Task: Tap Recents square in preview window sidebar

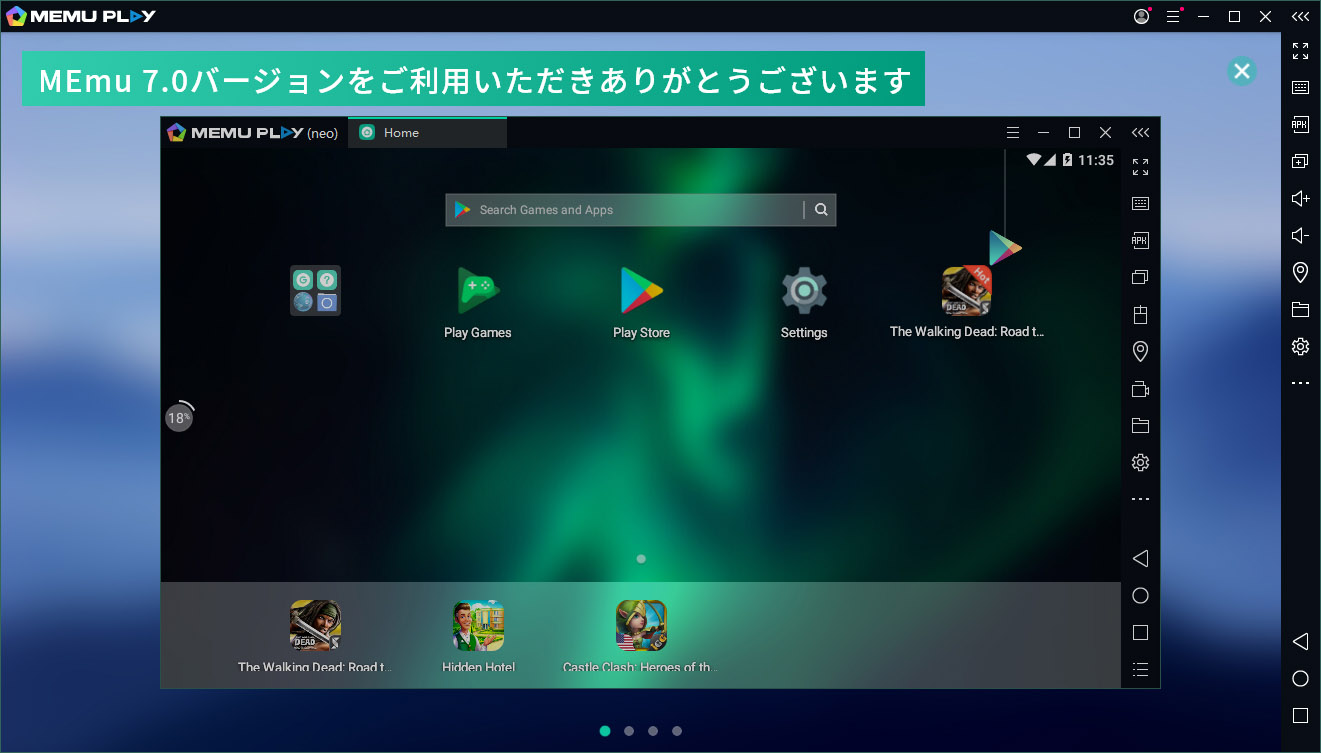Action: [1140, 632]
